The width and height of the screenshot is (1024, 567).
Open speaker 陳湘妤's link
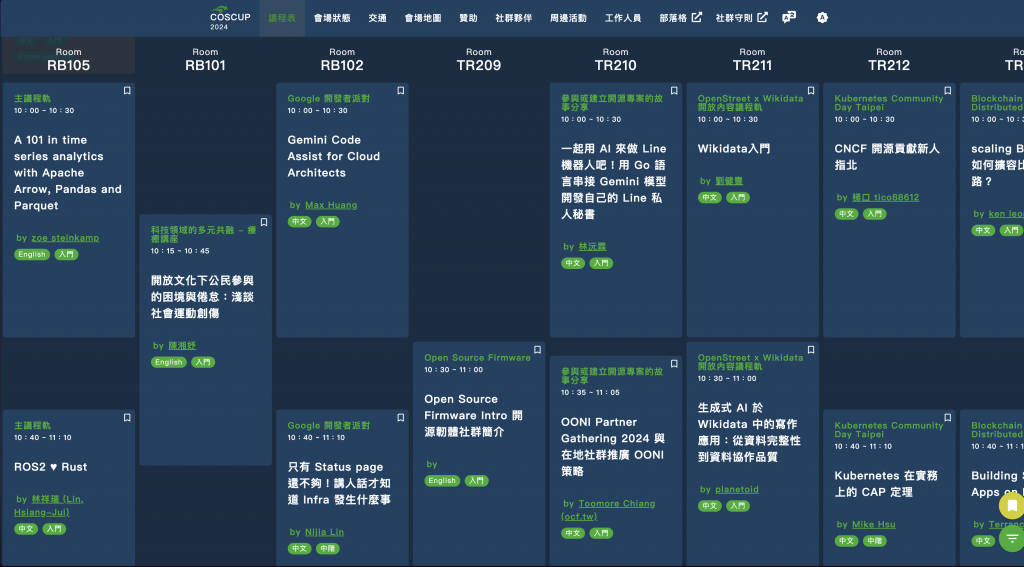(182, 346)
